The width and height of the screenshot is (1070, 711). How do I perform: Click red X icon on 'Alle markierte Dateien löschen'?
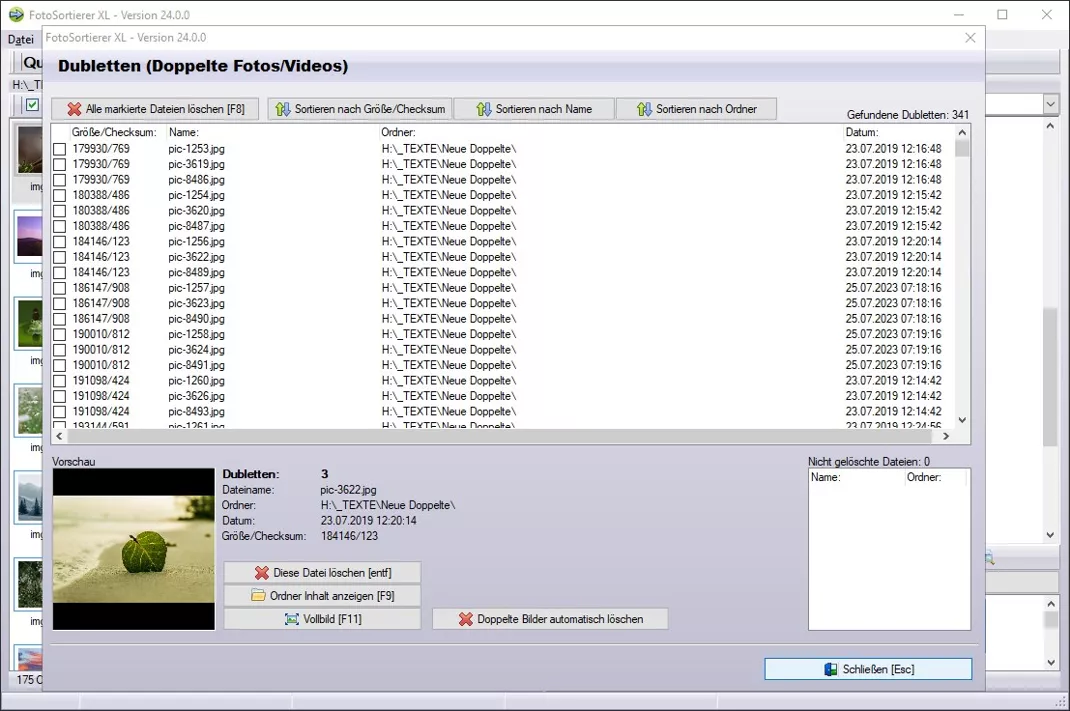tap(74, 109)
